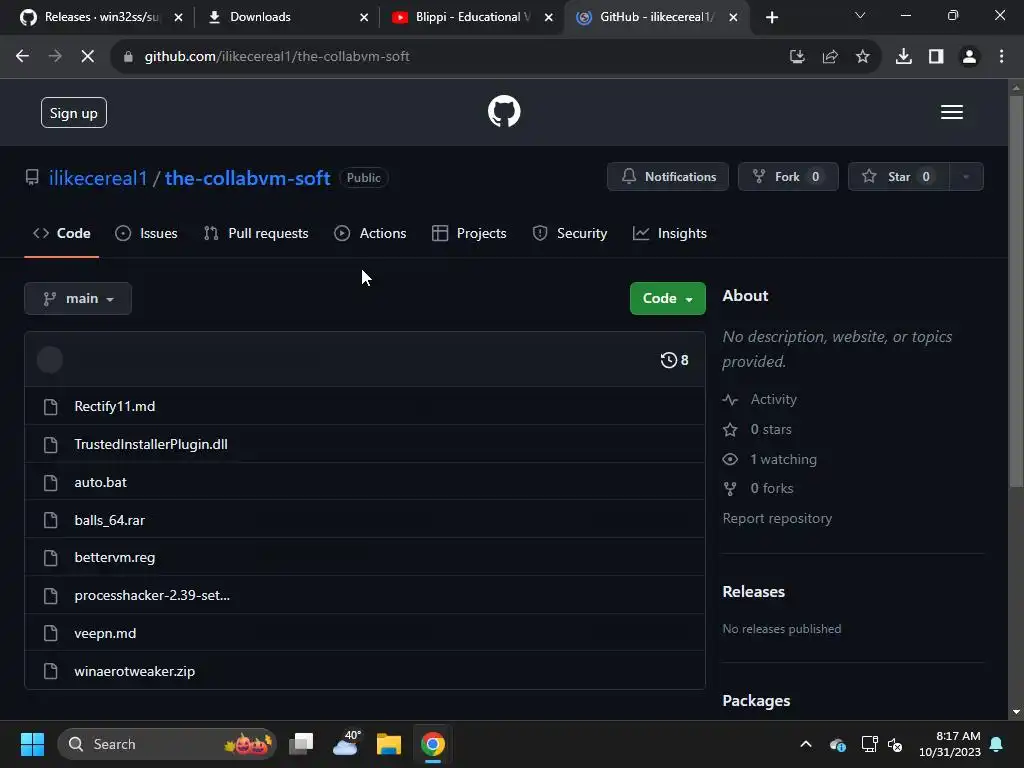Open Chrome three-dot menu
Image resolution: width=1024 pixels, height=768 pixels.
pyautogui.click(x=1002, y=56)
